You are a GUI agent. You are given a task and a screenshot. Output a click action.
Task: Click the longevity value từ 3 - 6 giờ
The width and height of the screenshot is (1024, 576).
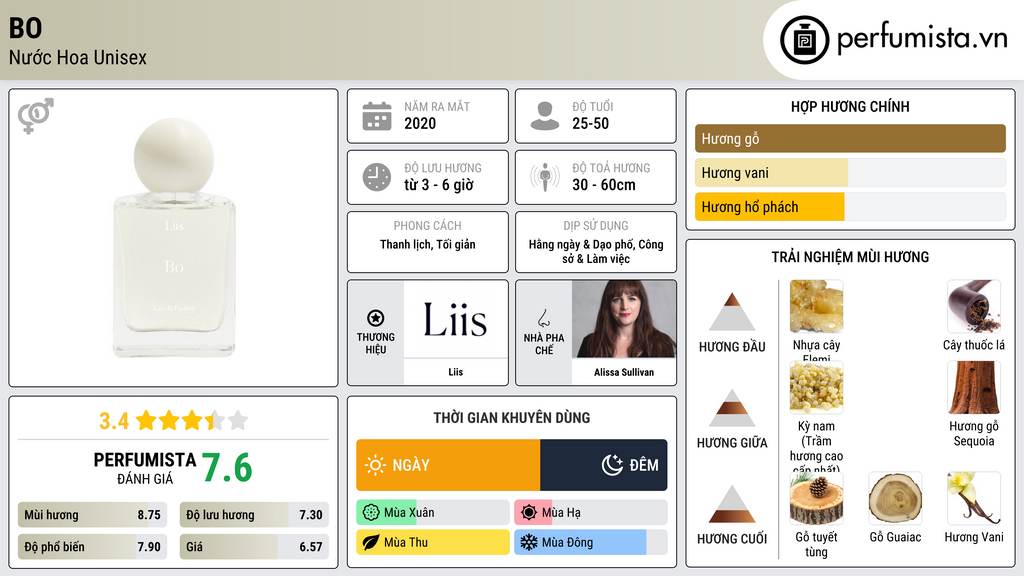pos(439,185)
